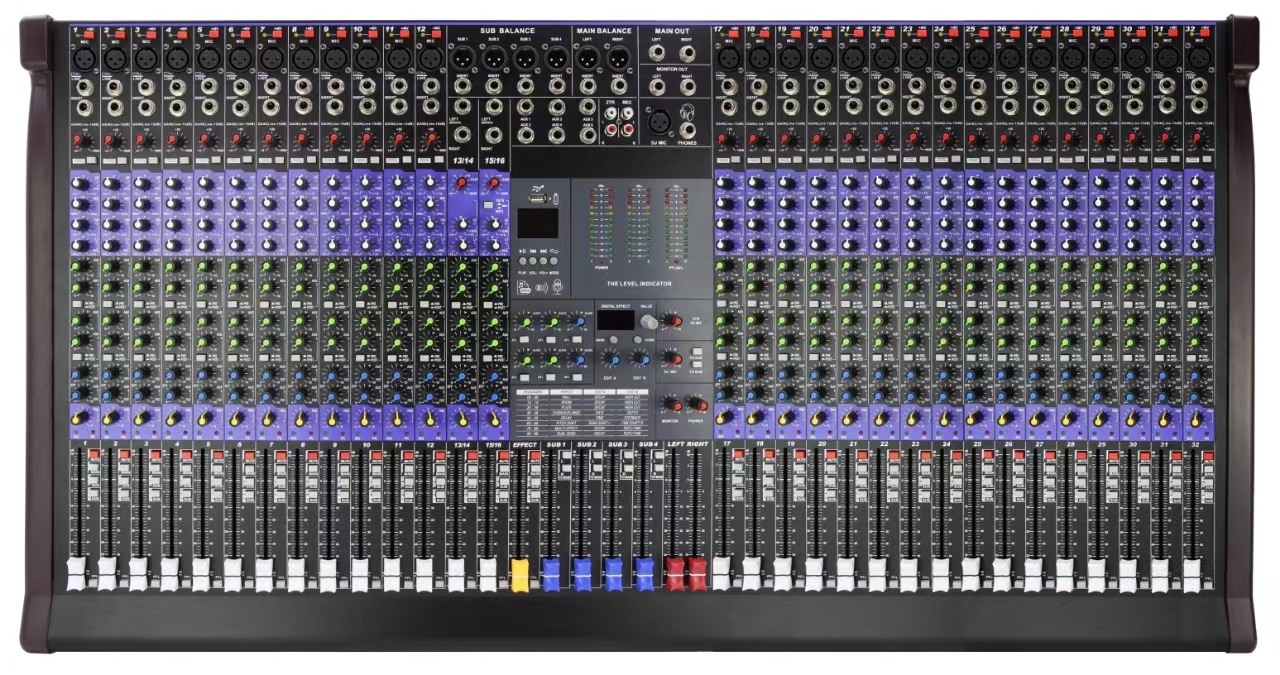Click the red LEFT main fader cap
Screen dimensions: 1280x675
[x=675, y=571]
